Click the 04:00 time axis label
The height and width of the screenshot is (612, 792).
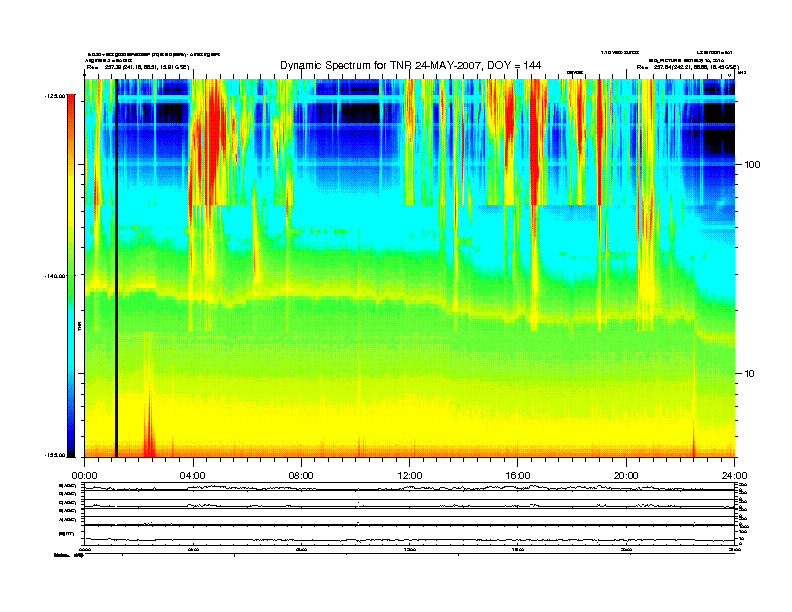[193, 476]
